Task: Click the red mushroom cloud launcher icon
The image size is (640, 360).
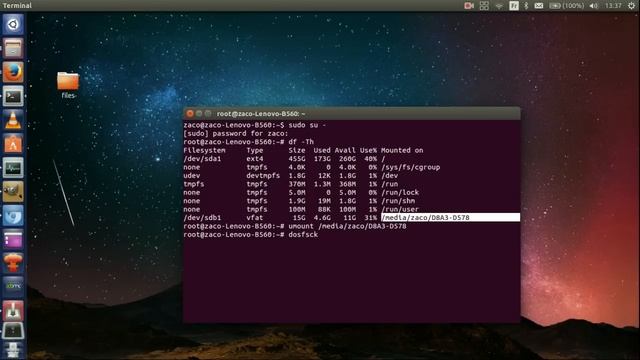Action: [13, 263]
